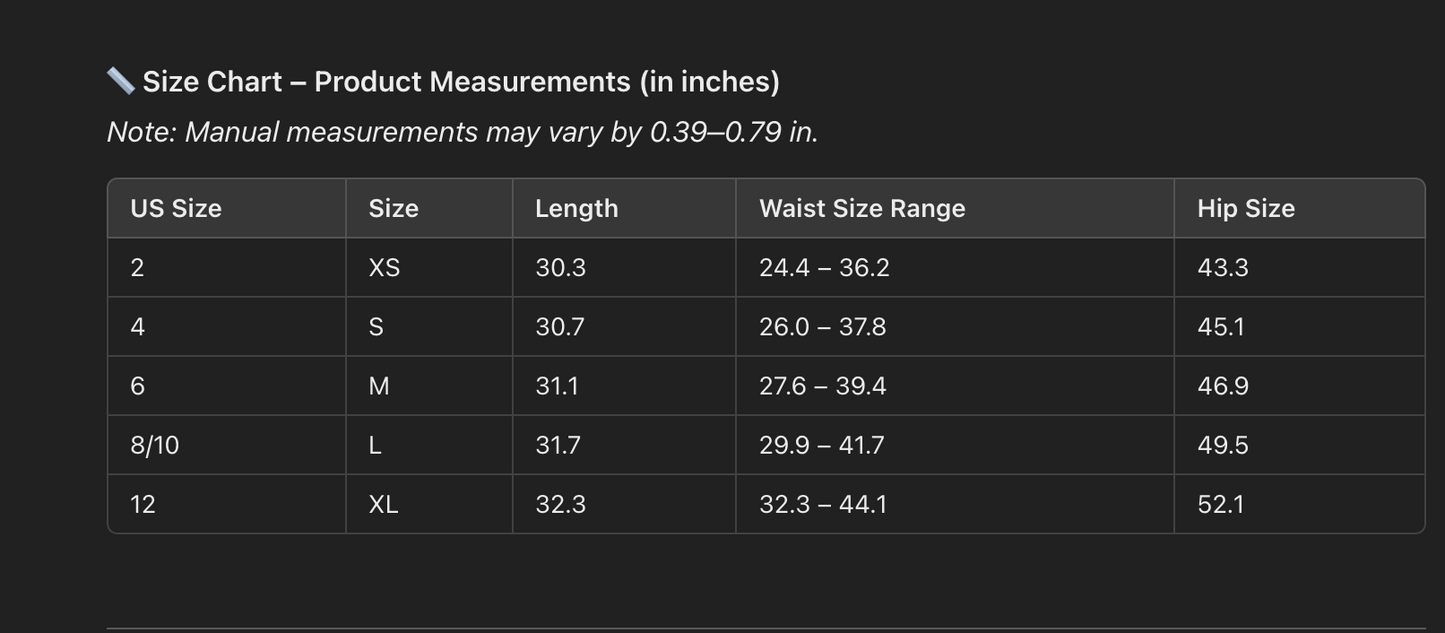Click waist range 32.3 – 44.1

click(x=822, y=504)
